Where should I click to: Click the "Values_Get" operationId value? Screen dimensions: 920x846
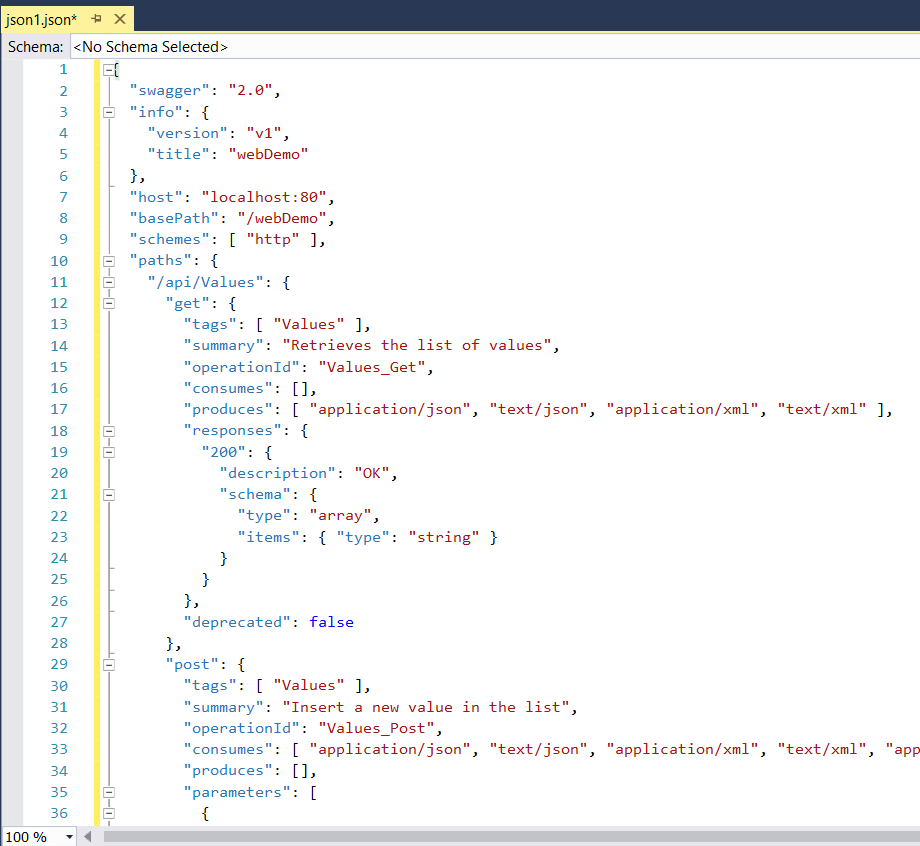(371, 367)
